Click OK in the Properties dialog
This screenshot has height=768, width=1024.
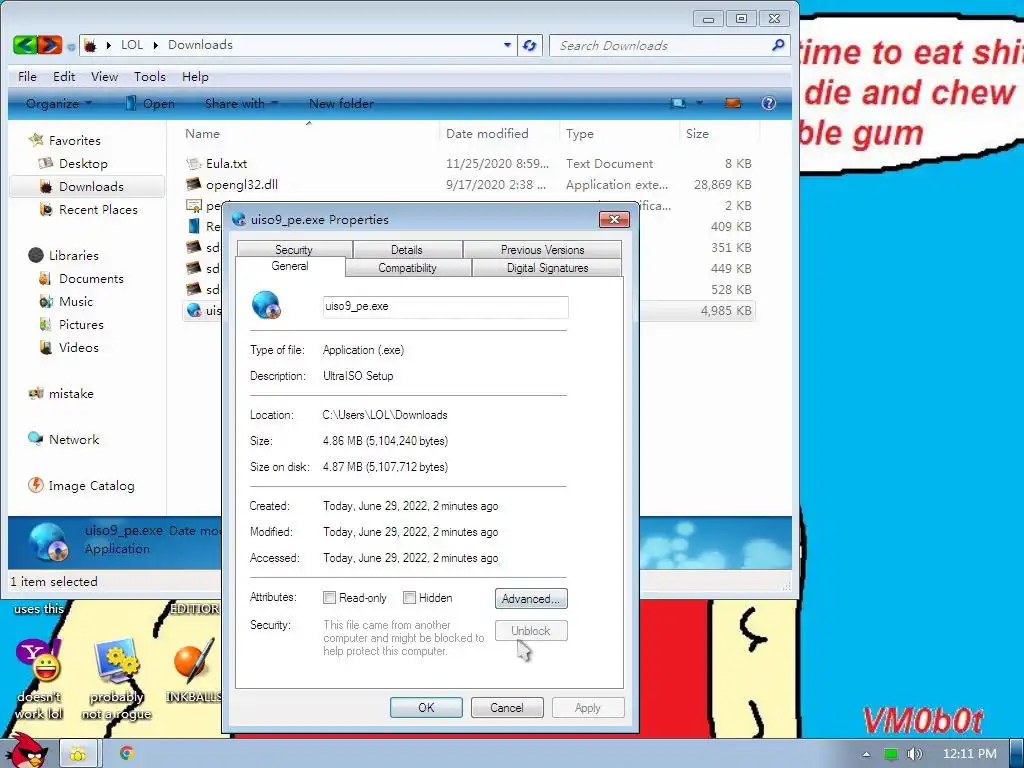(426, 707)
